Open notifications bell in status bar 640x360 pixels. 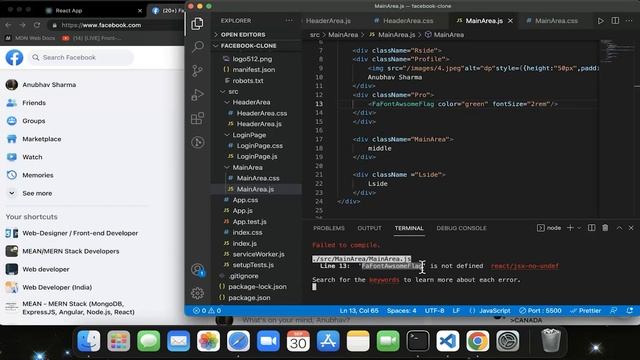(x=630, y=311)
